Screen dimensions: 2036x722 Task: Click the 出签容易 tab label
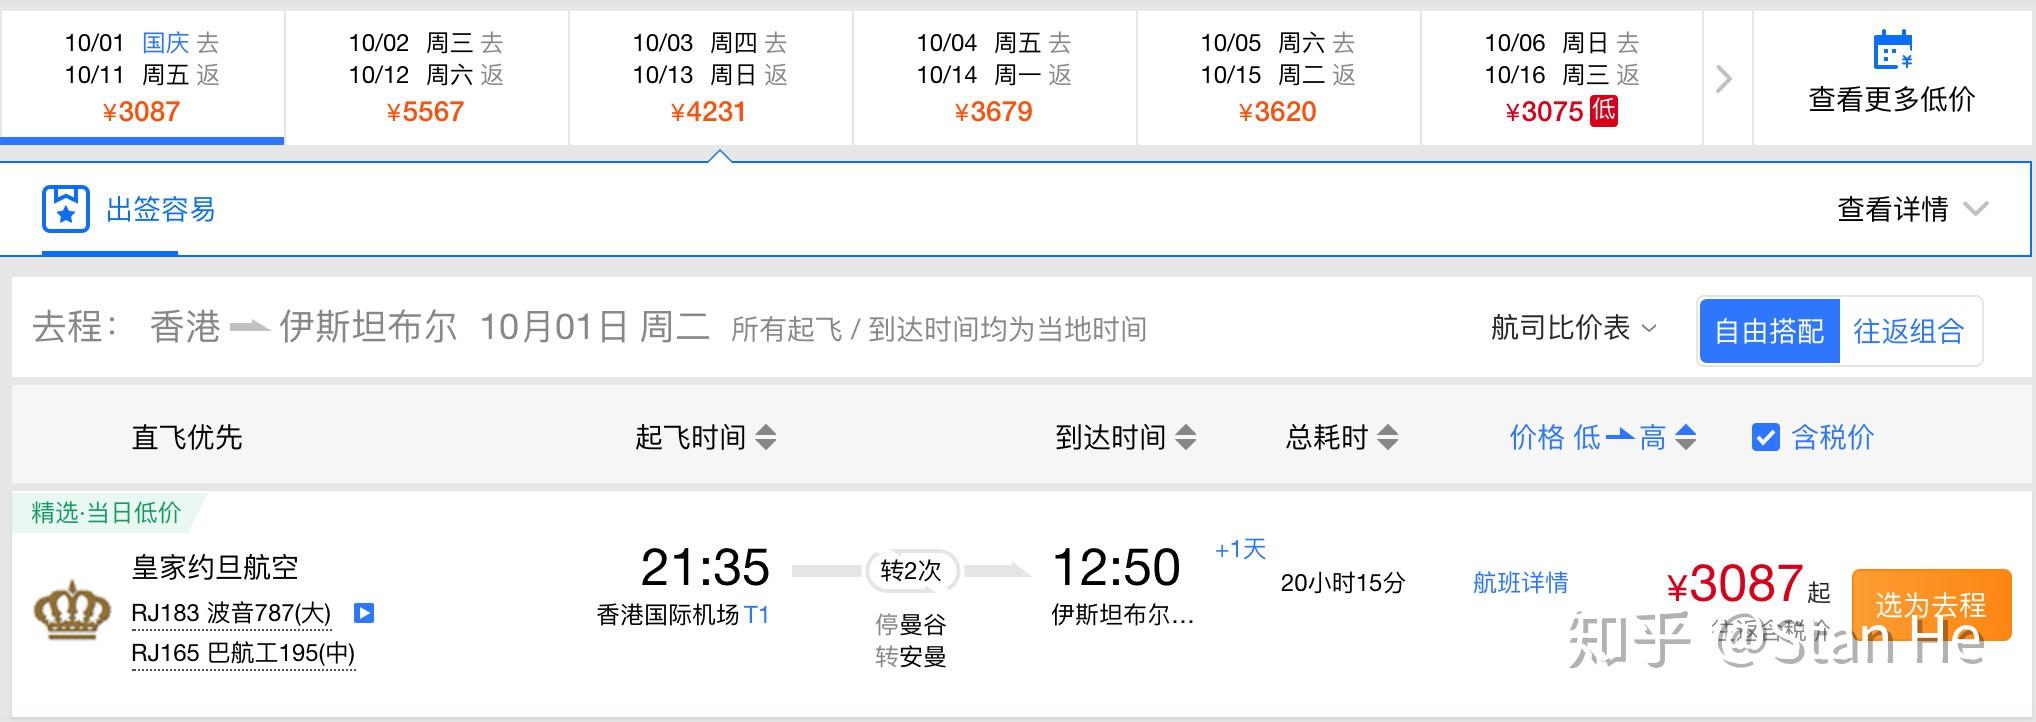point(161,209)
